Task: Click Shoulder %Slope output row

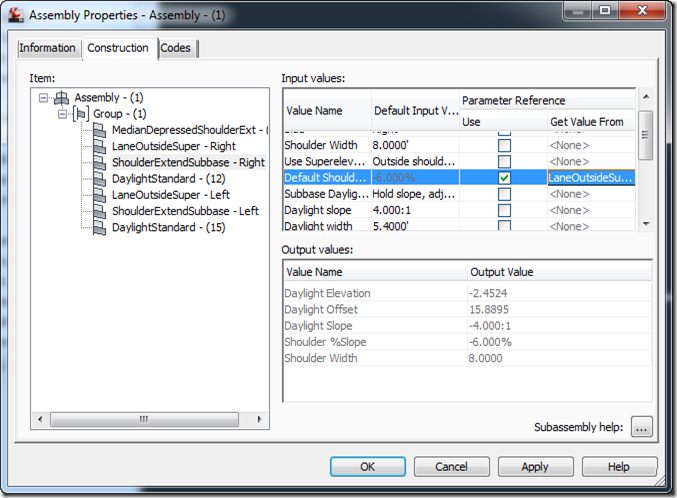Action: coord(467,342)
